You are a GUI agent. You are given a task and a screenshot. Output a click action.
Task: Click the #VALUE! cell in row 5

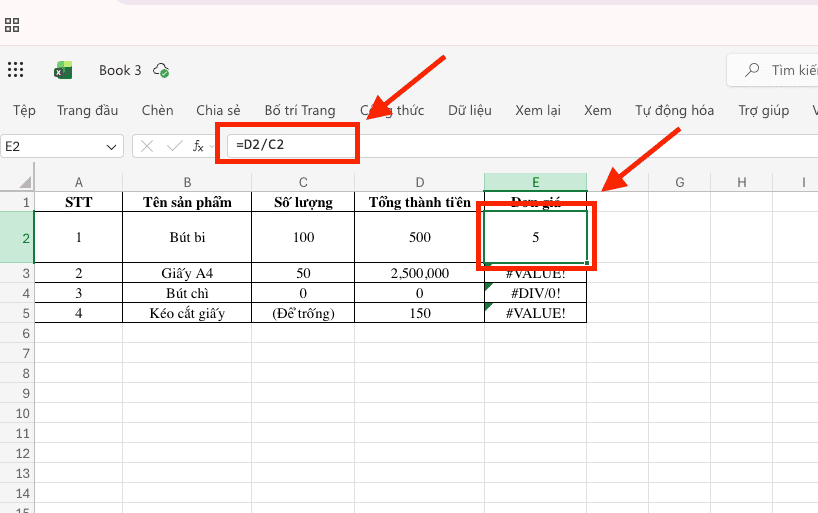[x=536, y=313]
